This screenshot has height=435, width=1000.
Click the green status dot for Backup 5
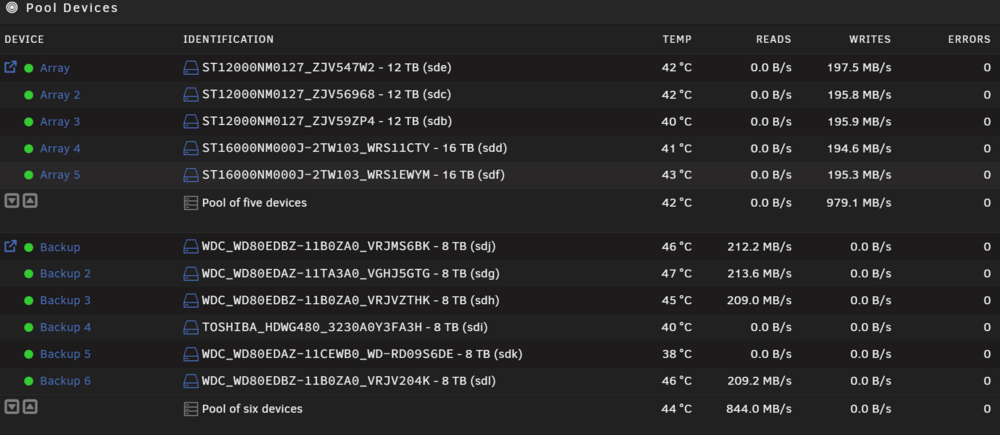29,354
